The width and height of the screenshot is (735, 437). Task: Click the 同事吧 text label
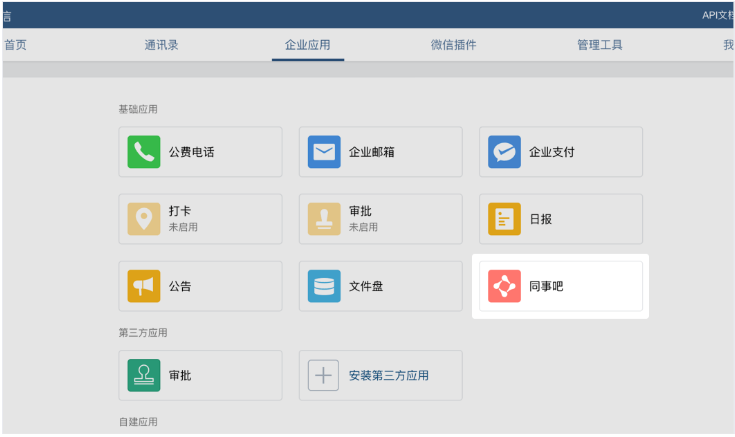point(547,287)
